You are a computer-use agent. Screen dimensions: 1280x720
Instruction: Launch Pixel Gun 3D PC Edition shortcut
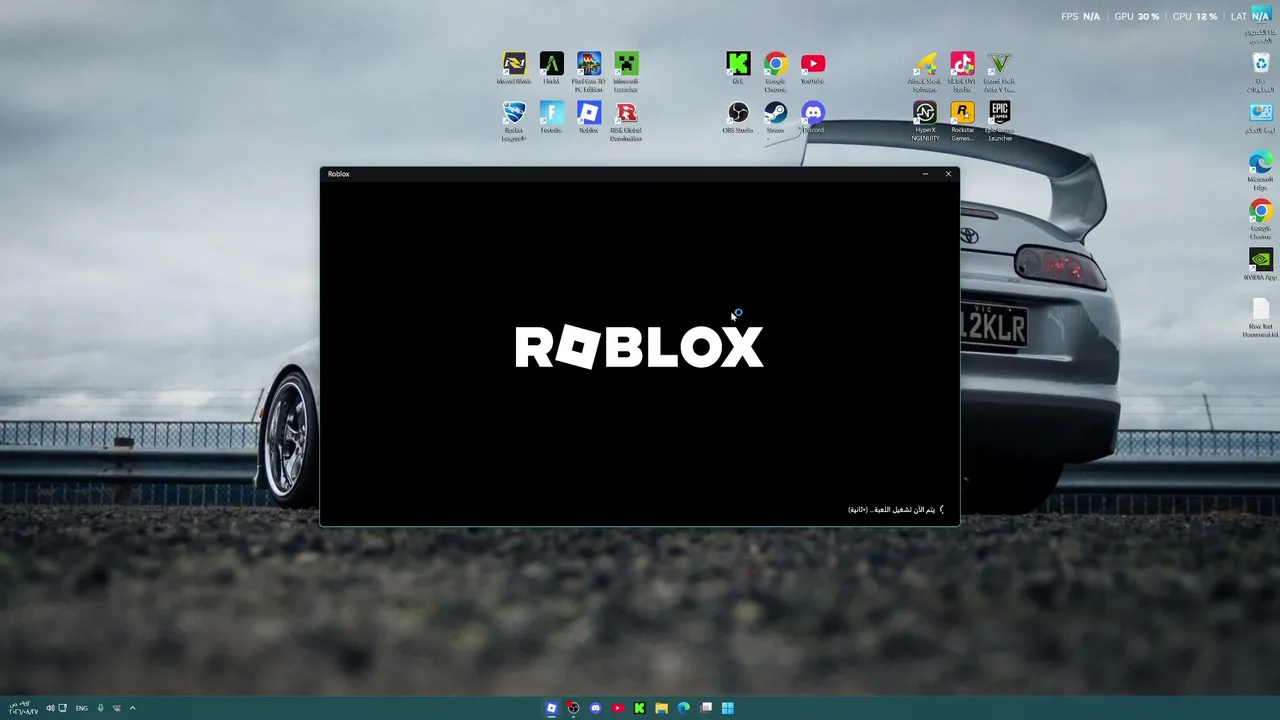tap(589, 72)
